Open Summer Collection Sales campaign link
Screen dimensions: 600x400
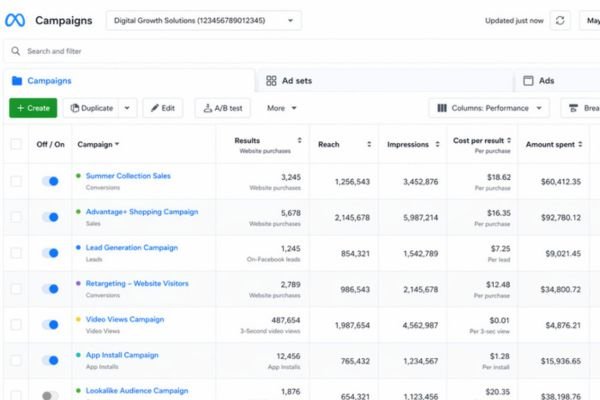(x=128, y=176)
